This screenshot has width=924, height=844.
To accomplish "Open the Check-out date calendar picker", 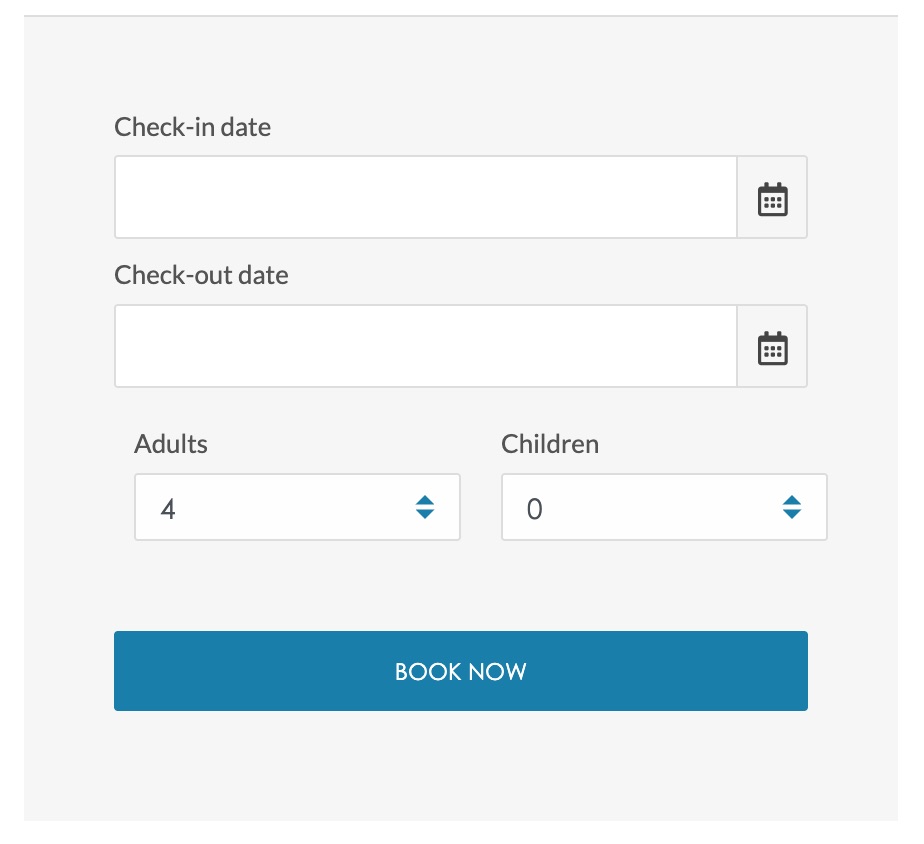I will click(x=772, y=347).
